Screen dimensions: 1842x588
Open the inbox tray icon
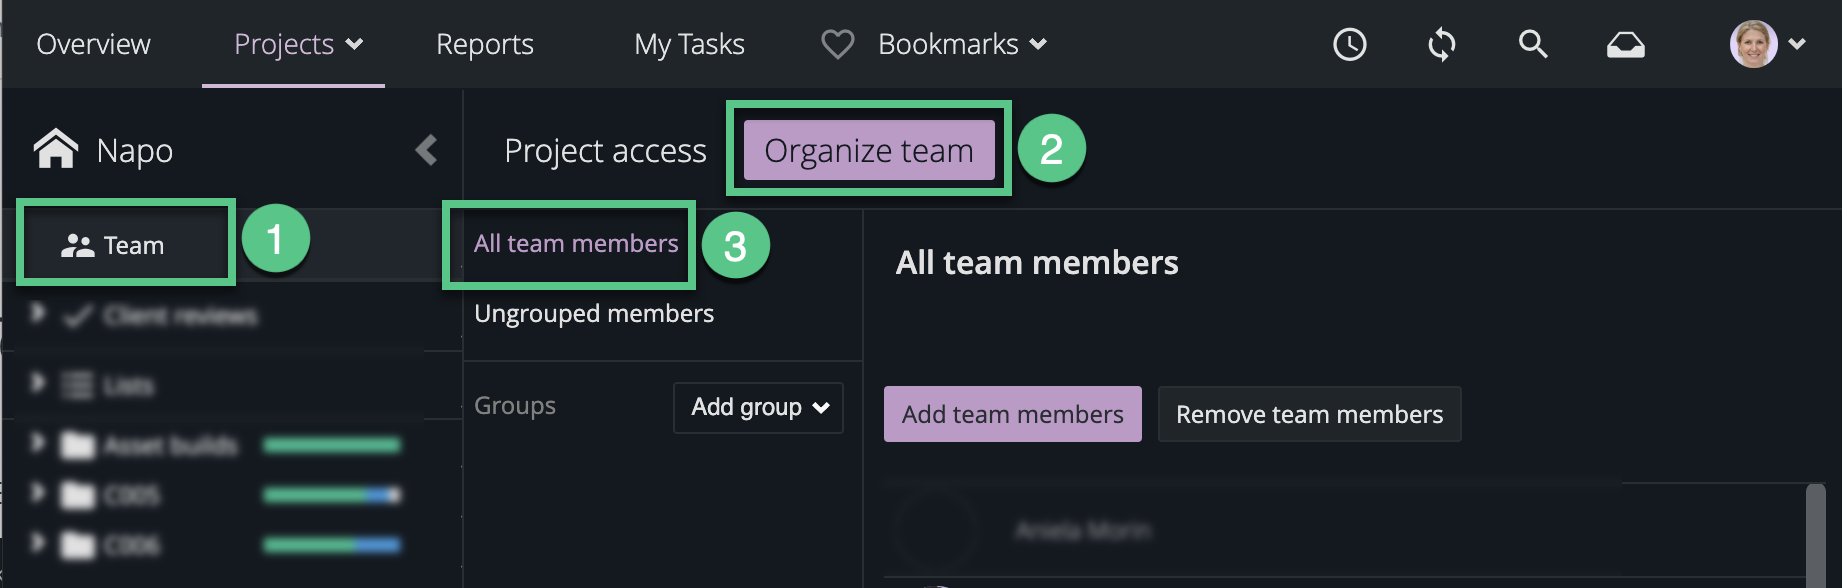click(x=1625, y=45)
